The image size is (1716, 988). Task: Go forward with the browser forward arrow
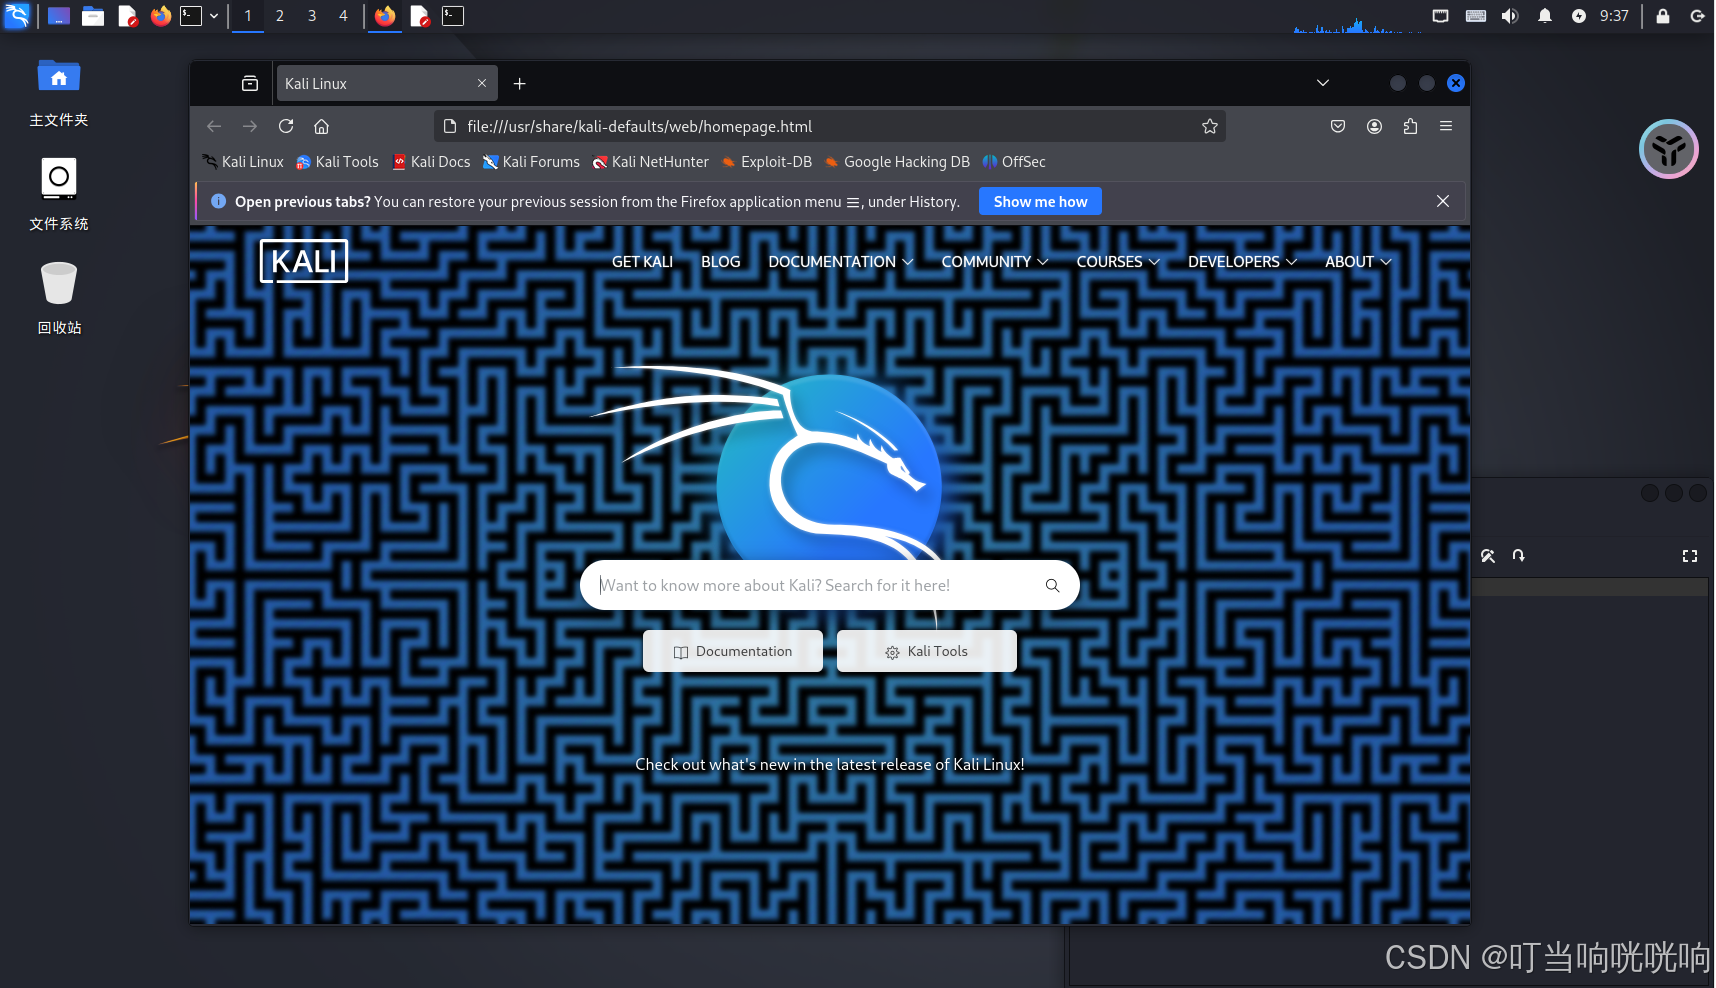point(250,126)
